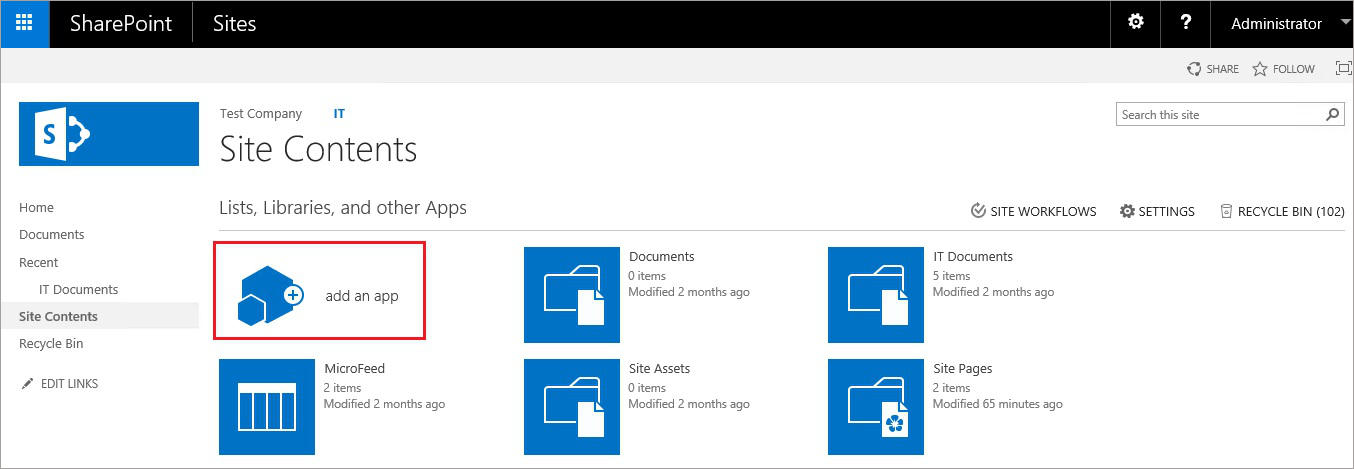
Task: Open the app launcher waffle icon
Action: [25, 24]
